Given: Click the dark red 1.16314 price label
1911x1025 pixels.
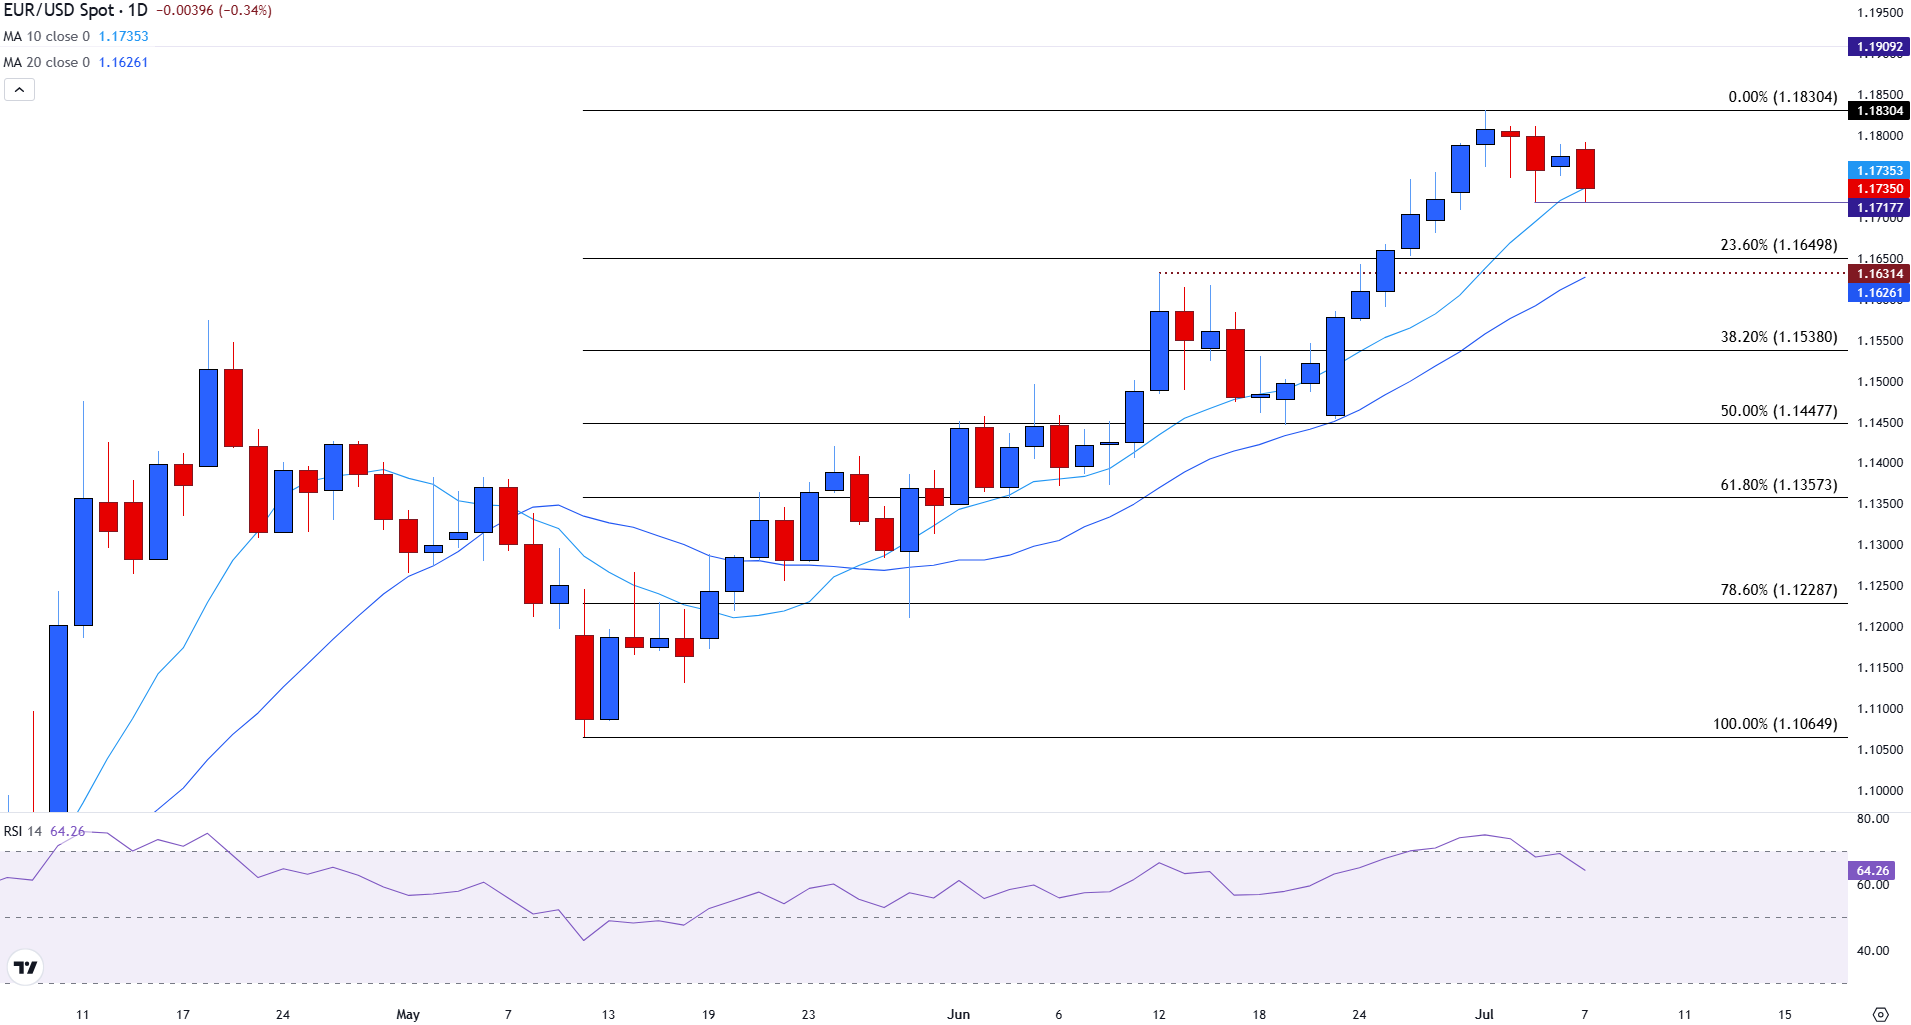Looking at the screenshot, I should pos(1879,274).
